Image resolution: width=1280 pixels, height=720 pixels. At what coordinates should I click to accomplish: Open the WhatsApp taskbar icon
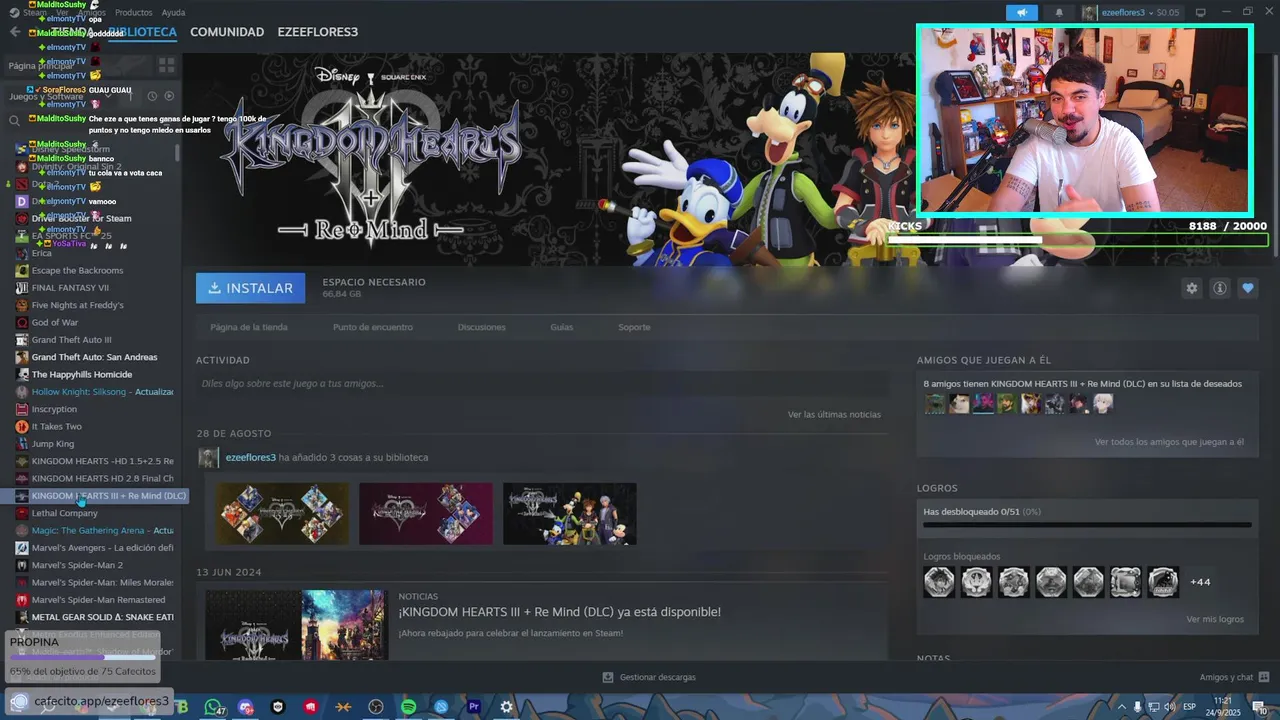(x=212, y=707)
